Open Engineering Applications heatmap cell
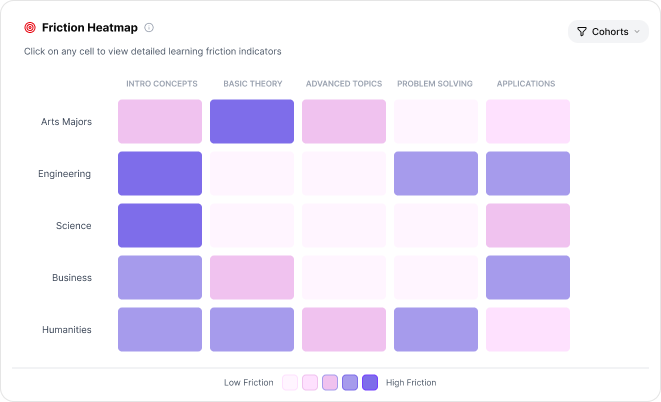Viewport: 661px width, 402px height. pos(528,174)
